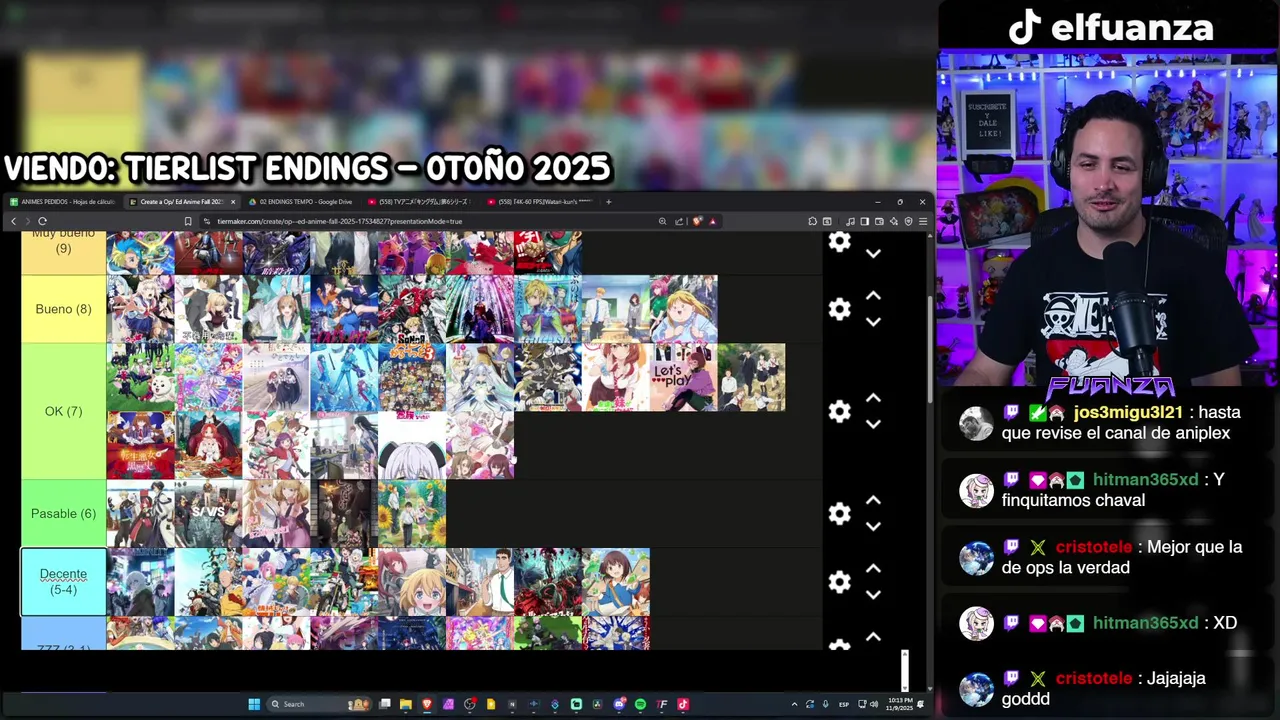
Task: Move Pasable (6) row up
Action: [873, 500]
